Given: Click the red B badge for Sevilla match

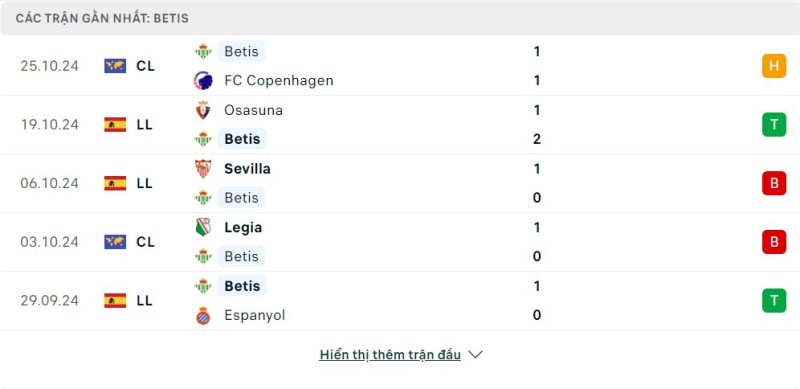Looking at the screenshot, I should click(774, 183).
